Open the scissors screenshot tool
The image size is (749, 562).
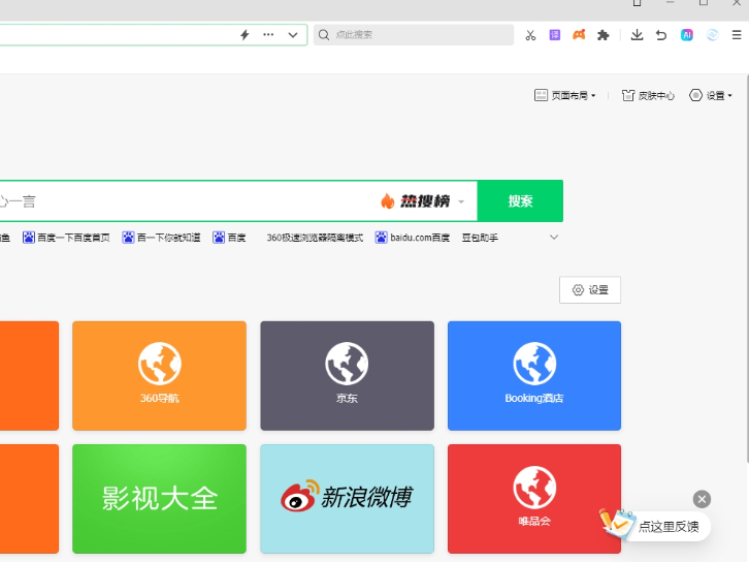pyautogui.click(x=530, y=35)
